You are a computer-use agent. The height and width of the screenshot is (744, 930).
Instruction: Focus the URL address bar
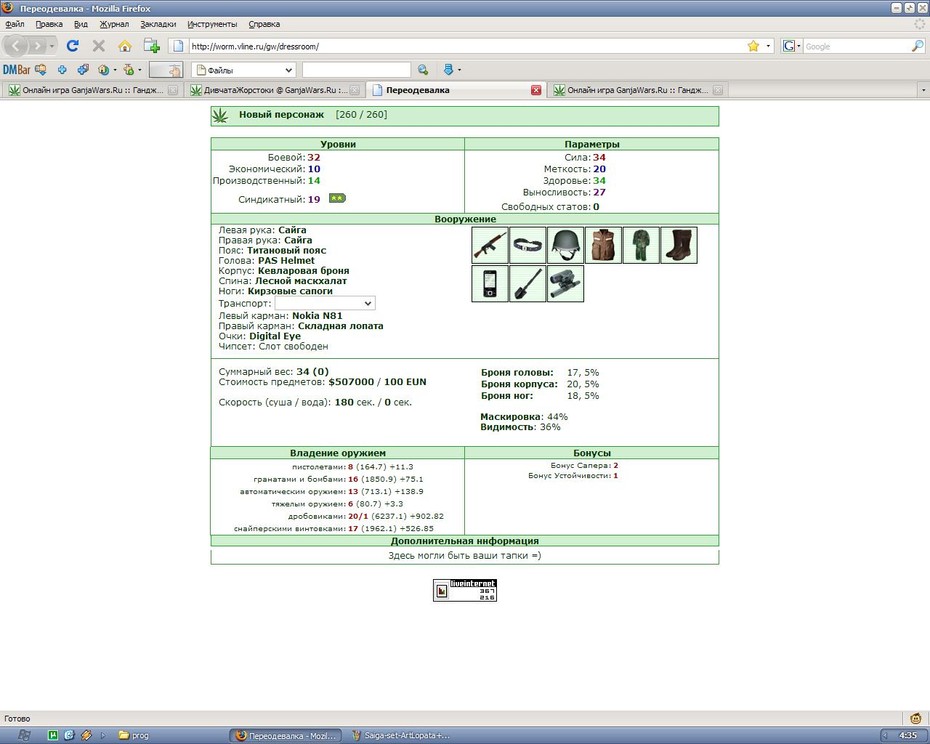tap(466, 46)
